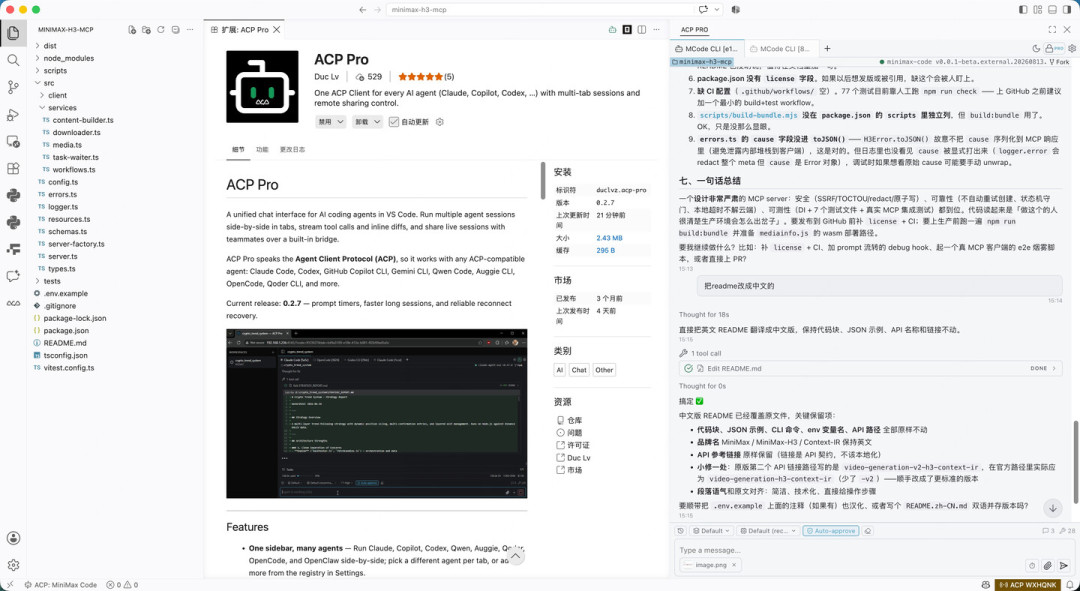Maximize the ACP PRO panel
The width and height of the screenshot is (1080, 591).
click(1052, 30)
